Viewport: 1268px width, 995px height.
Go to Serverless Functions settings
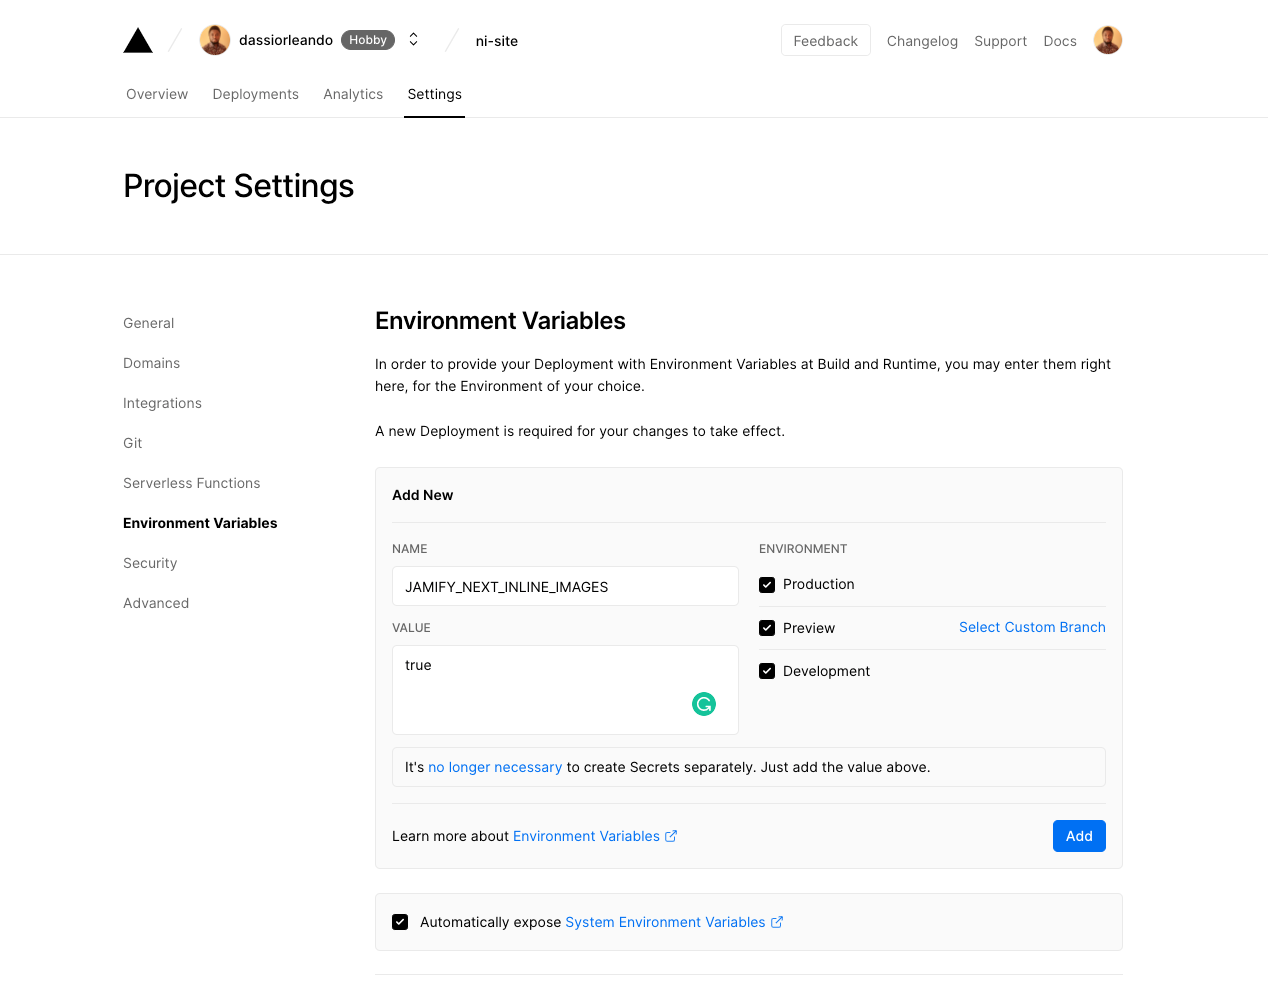click(x=191, y=483)
